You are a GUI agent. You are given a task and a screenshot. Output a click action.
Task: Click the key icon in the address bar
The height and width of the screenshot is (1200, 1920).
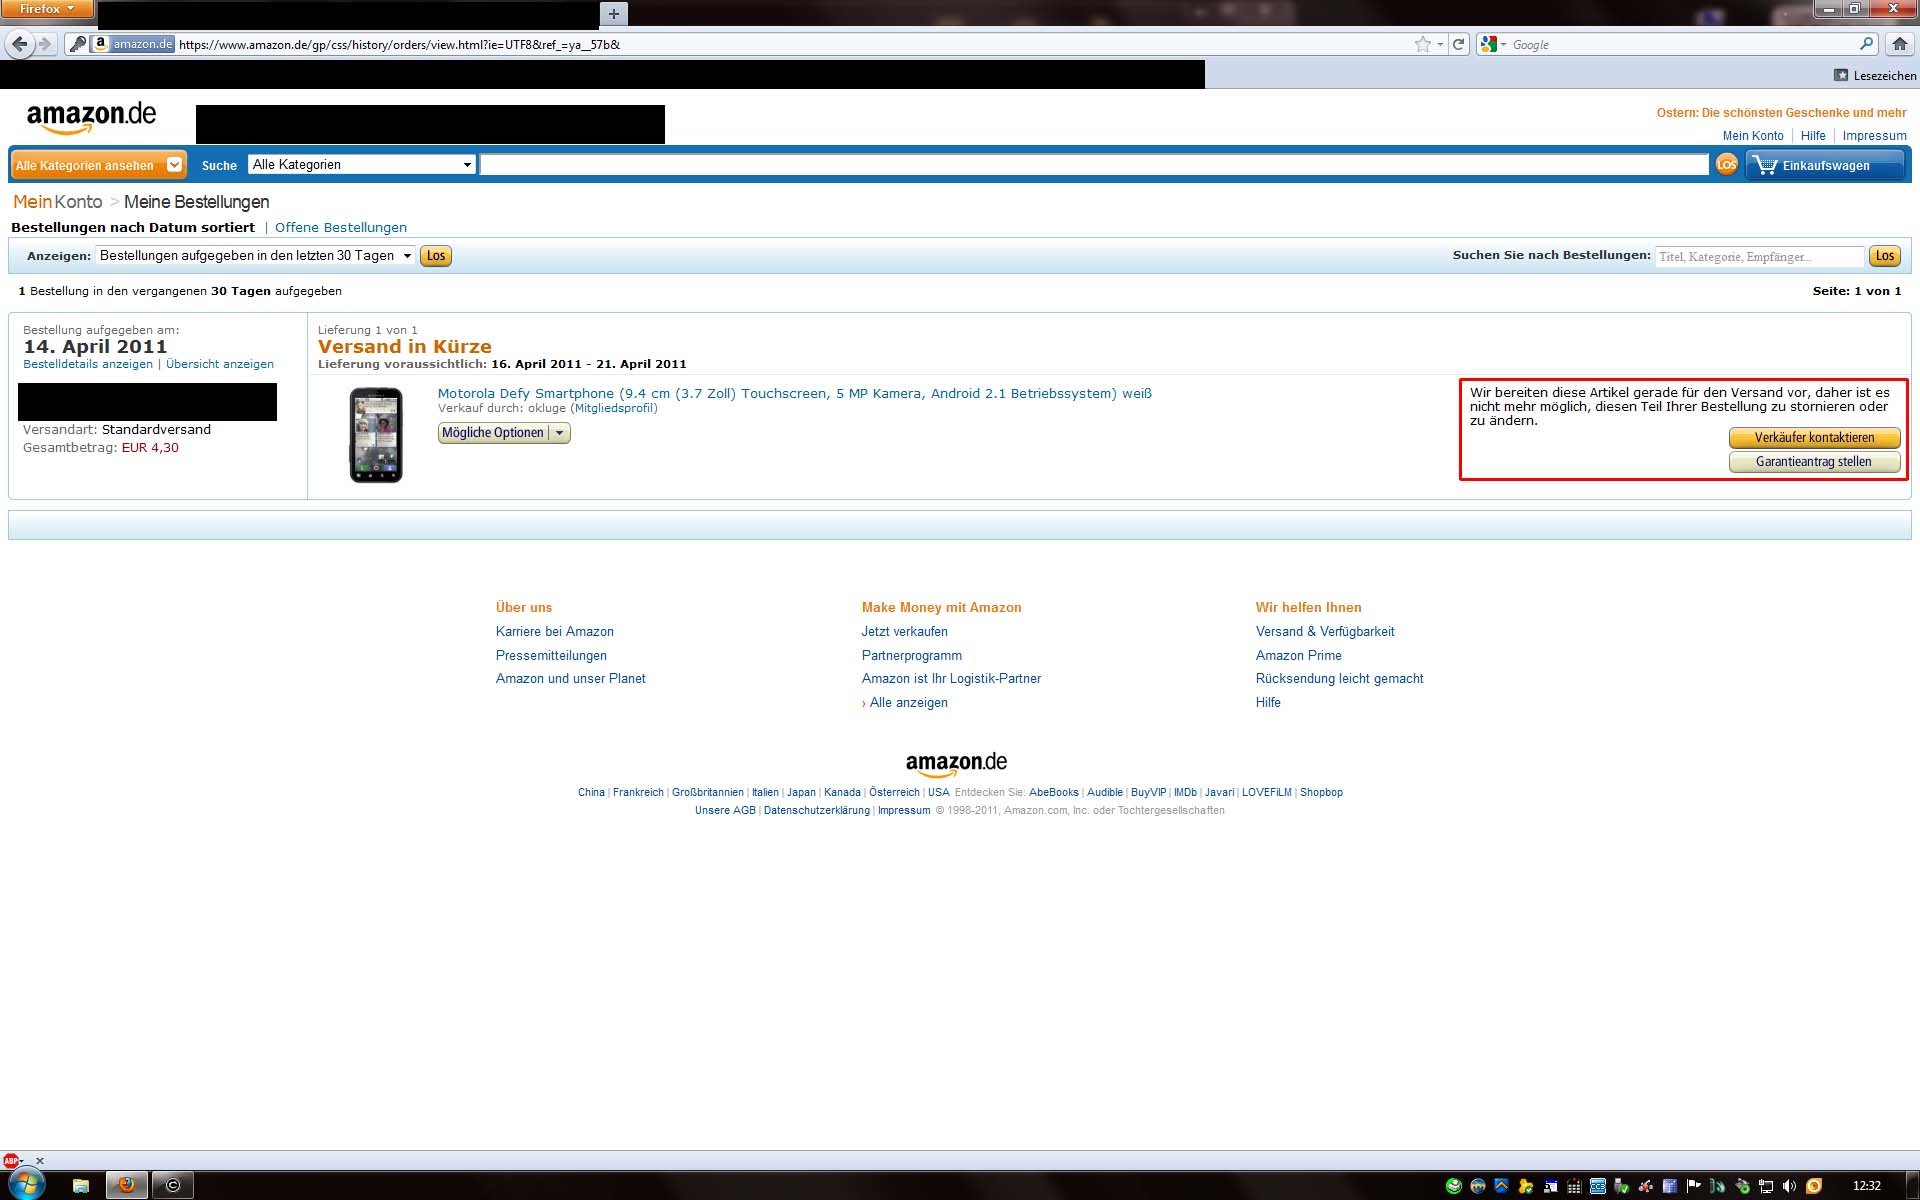pyautogui.click(x=77, y=44)
